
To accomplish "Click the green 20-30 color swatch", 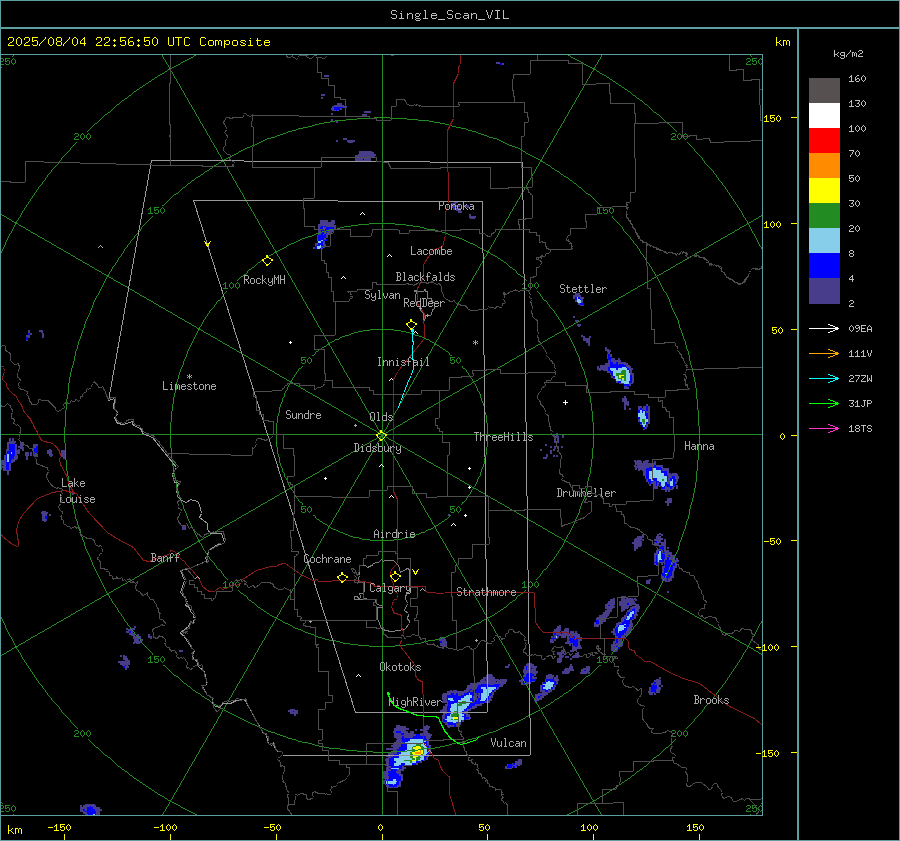I will pyautogui.click(x=824, y=216).
